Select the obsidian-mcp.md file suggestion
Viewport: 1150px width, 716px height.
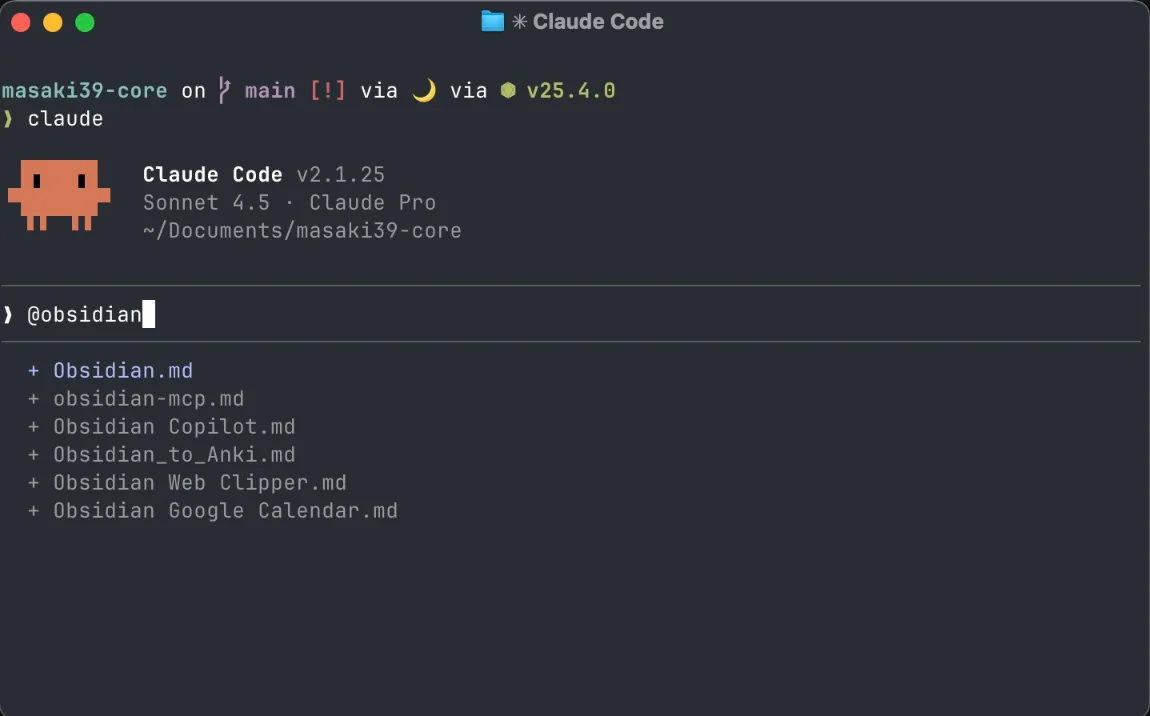(148, 399)
